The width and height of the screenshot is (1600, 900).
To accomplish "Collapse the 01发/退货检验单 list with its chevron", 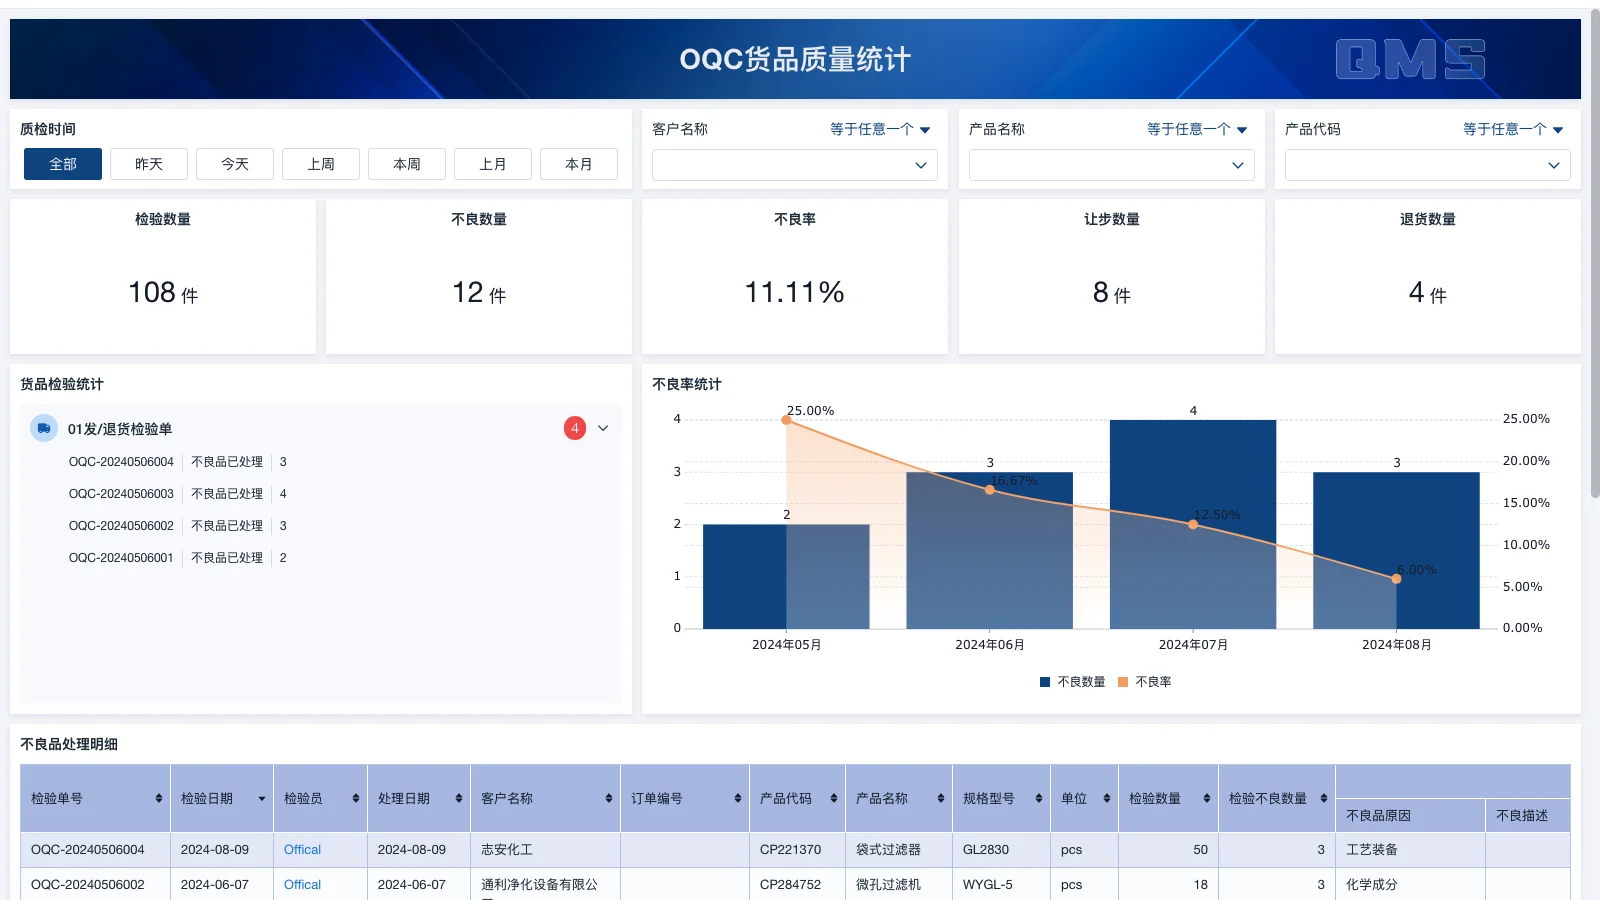I will click(x=603, y=428).
